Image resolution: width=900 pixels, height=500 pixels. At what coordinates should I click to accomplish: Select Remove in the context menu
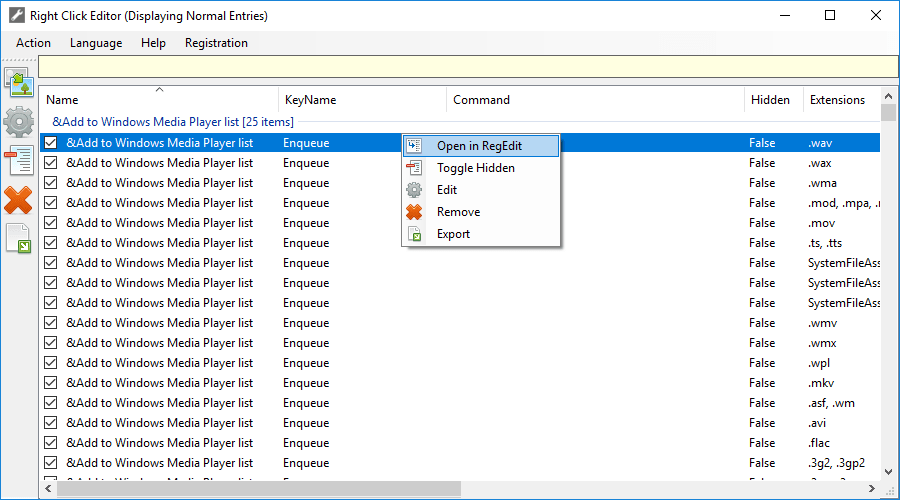(481, 212)
